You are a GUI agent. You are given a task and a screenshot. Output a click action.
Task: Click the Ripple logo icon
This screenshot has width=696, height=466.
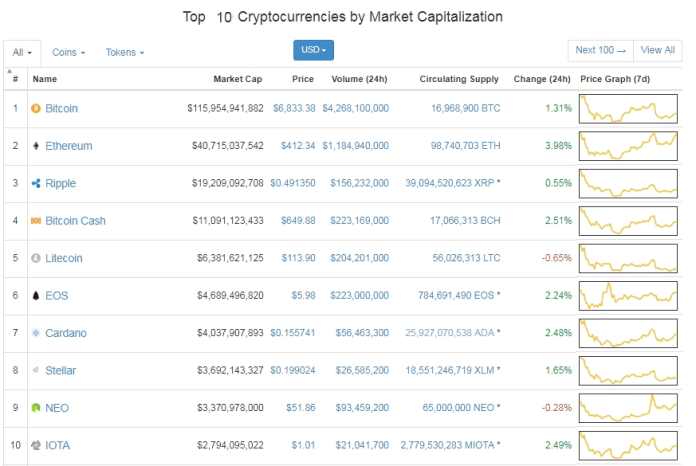(x=36, y=183)
